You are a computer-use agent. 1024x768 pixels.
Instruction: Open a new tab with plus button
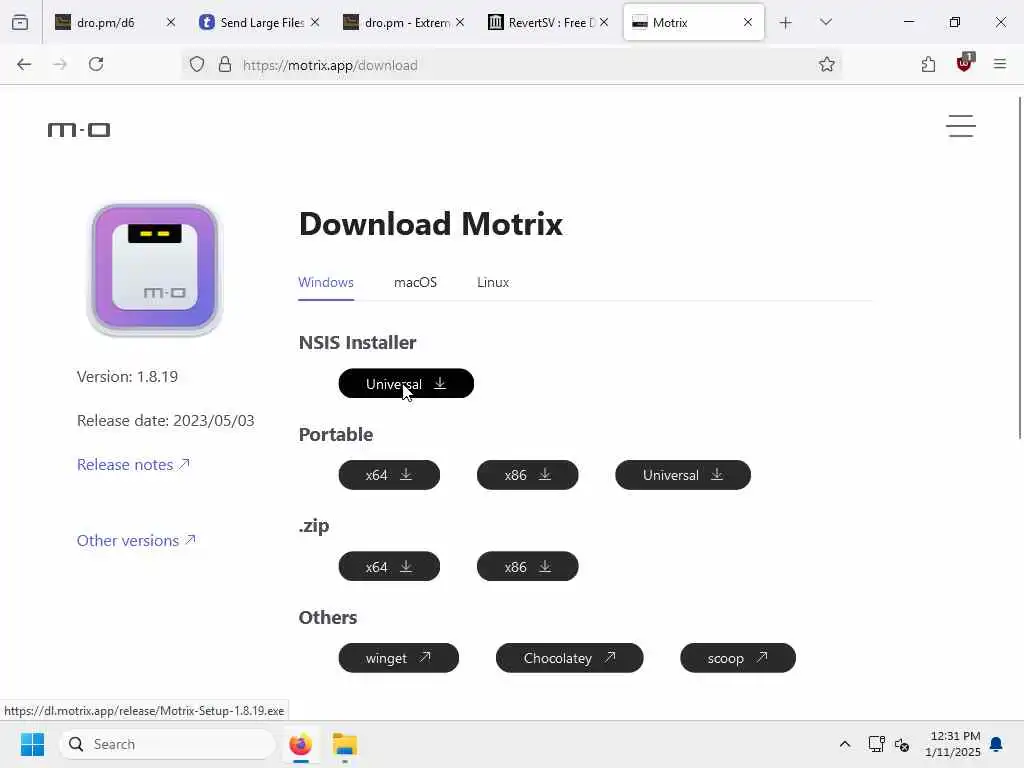(786, 23)
